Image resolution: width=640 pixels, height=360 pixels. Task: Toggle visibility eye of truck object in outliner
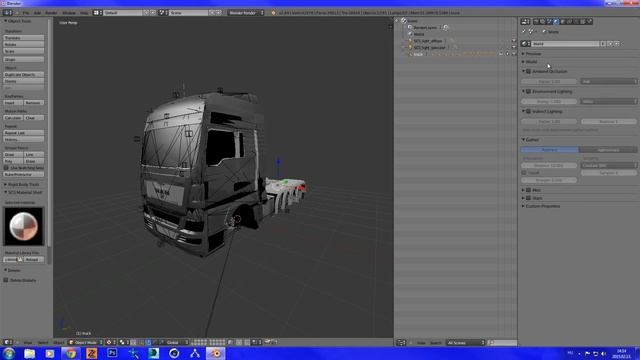(501, 54)
